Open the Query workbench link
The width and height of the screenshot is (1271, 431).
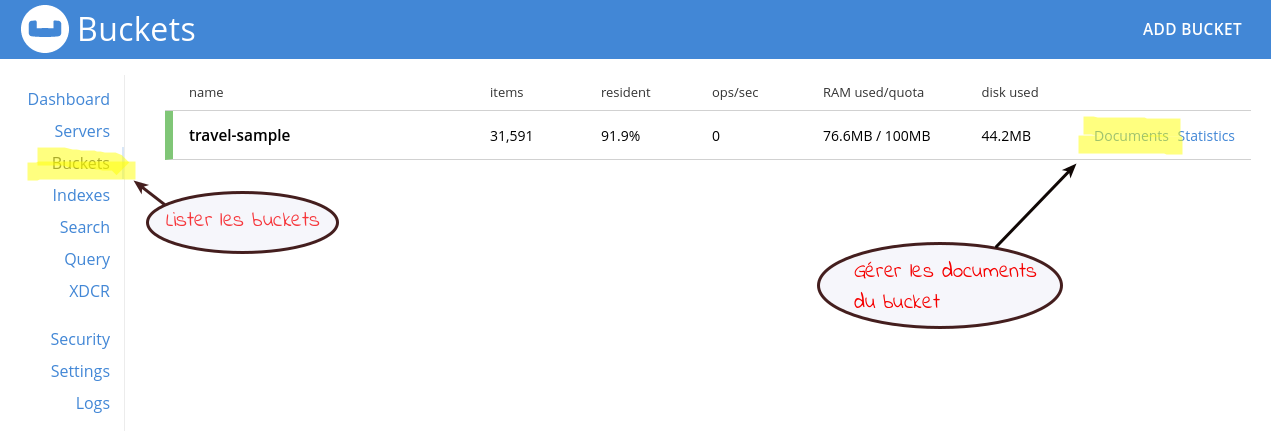[x=87, y=259]
